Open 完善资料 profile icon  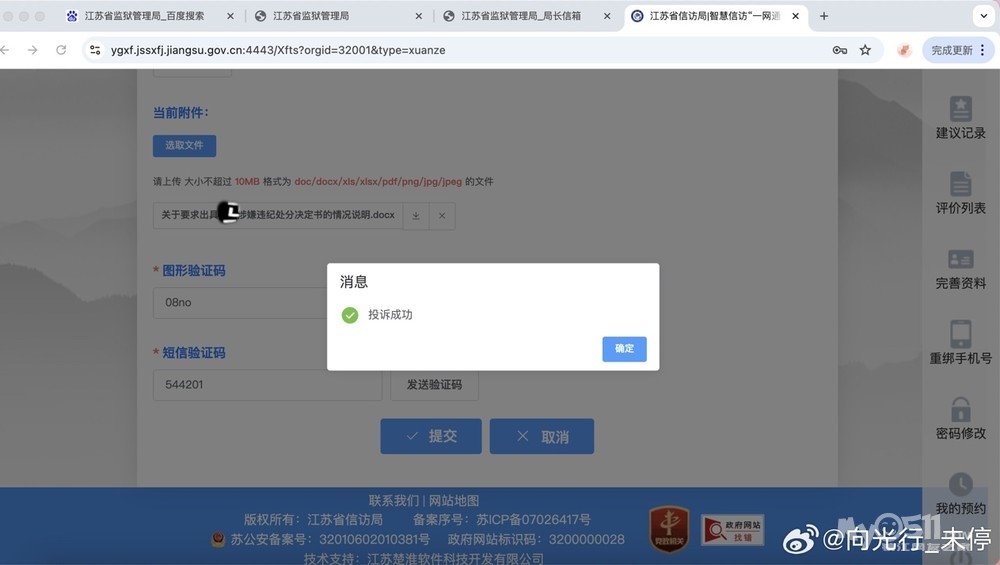[960, 260]
